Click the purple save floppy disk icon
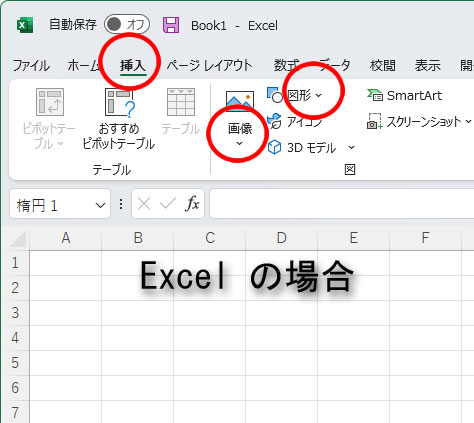 (171, 25)
